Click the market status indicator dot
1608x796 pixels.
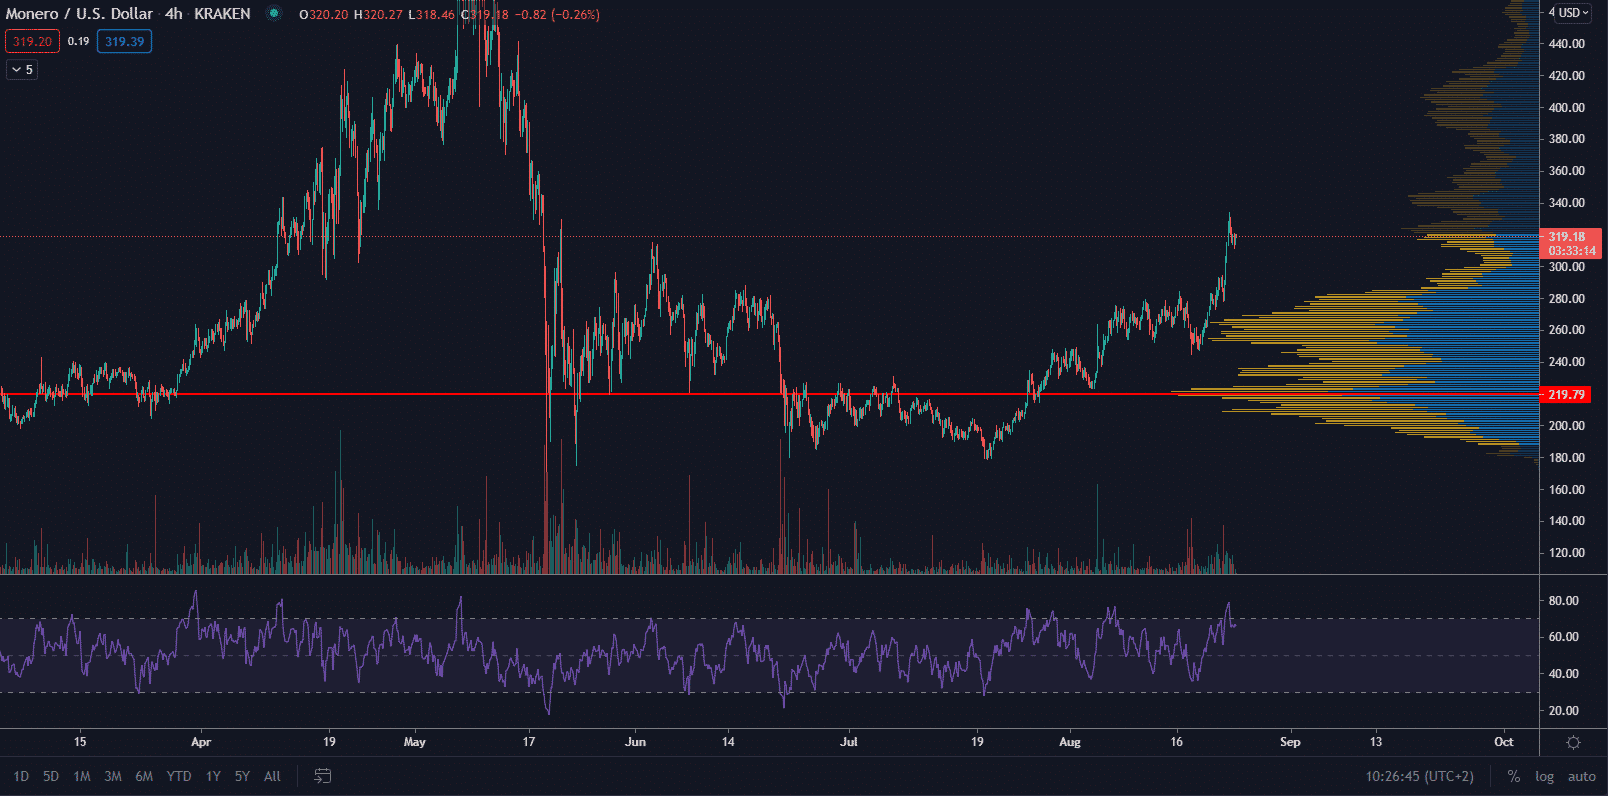point(273,14)
